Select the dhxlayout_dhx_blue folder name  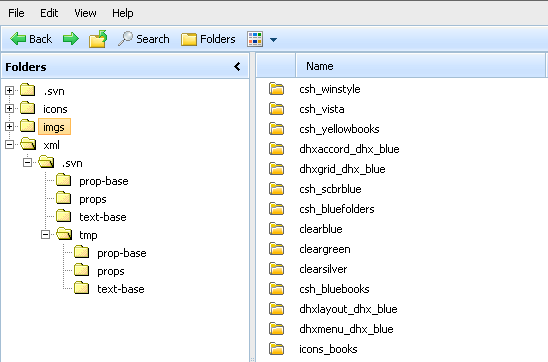coord(348,309)
